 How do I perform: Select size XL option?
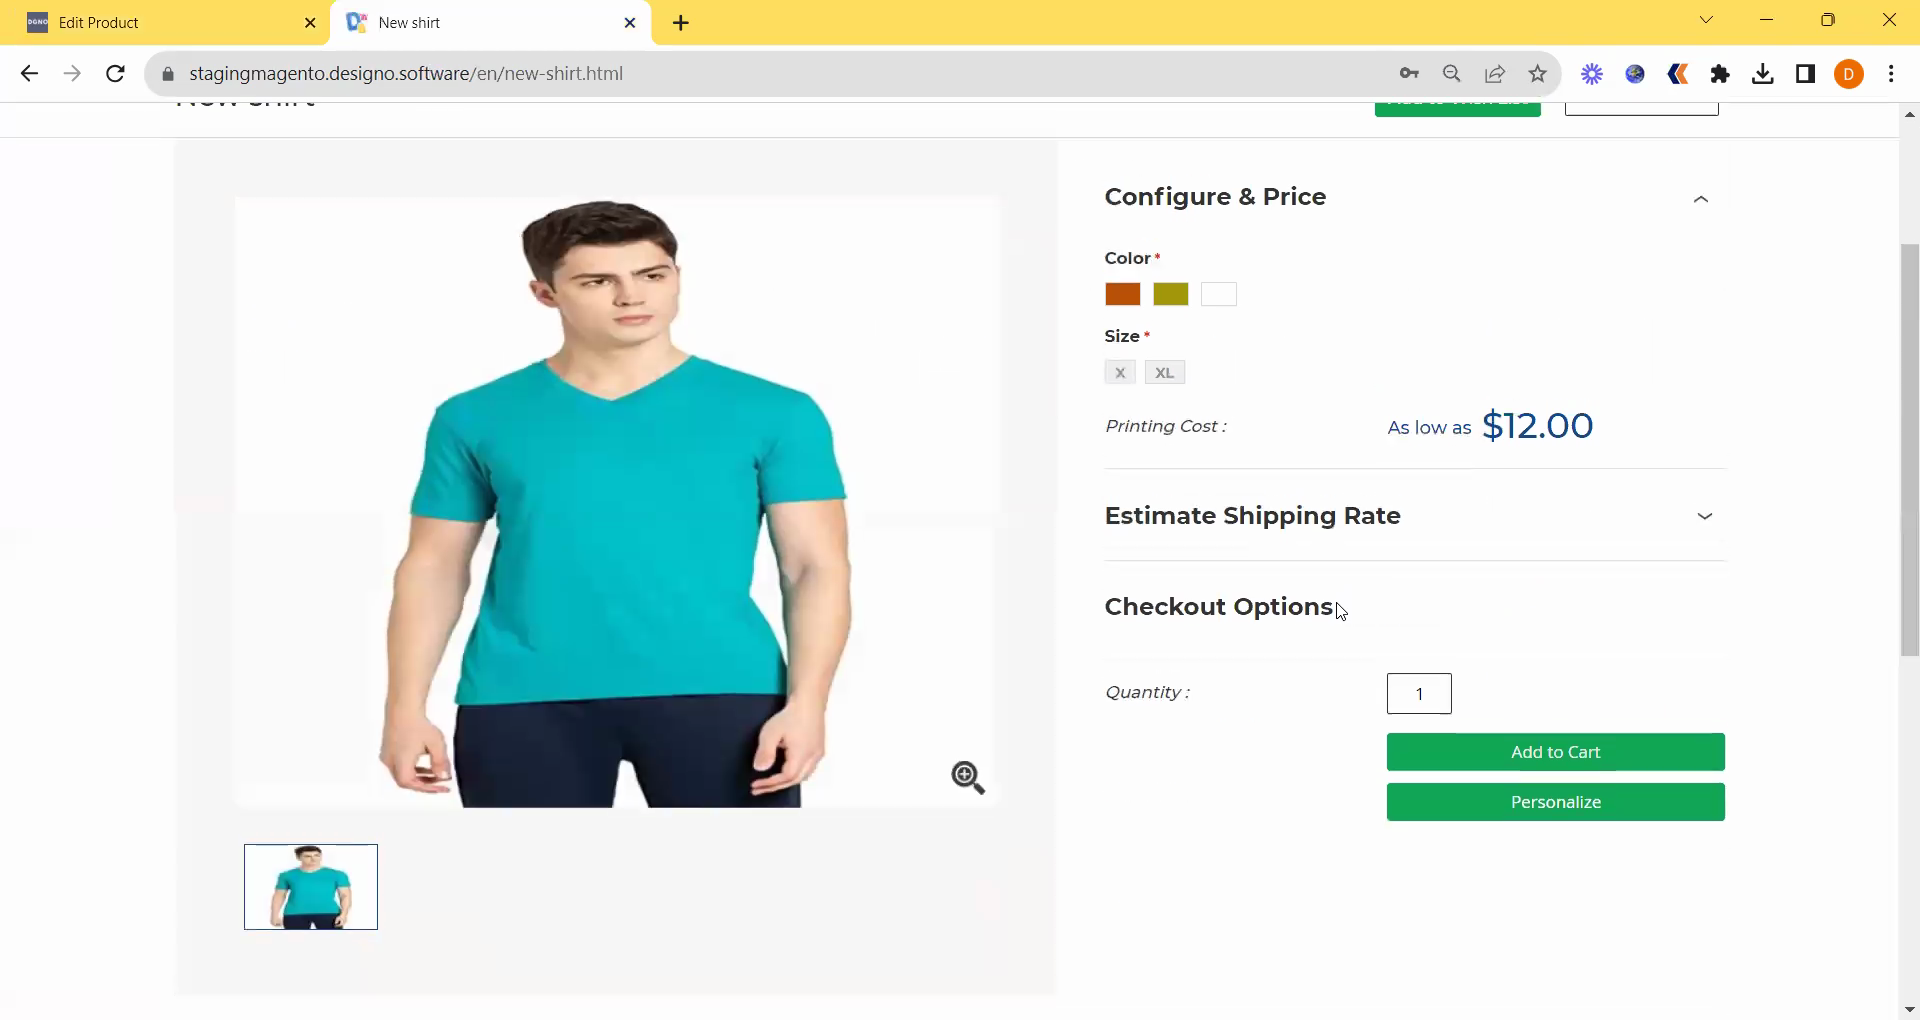1164,373
